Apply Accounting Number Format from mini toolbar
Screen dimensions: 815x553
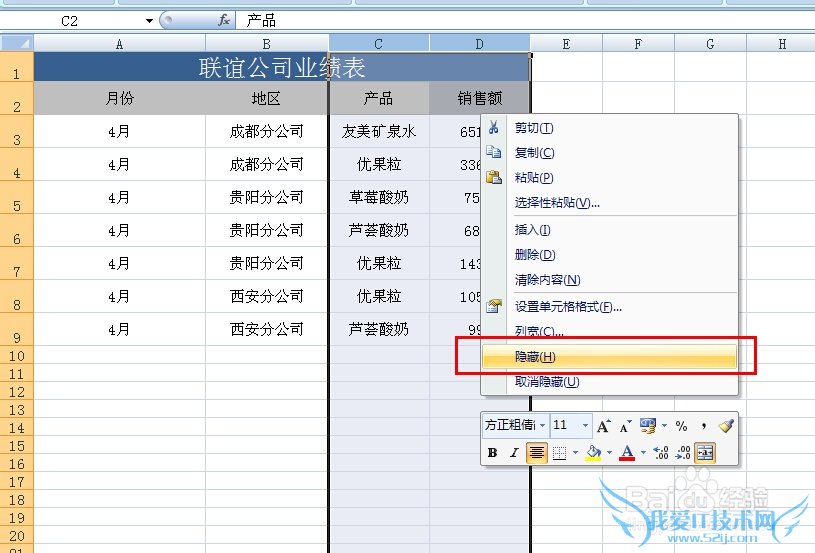click(x=648, y=426)
